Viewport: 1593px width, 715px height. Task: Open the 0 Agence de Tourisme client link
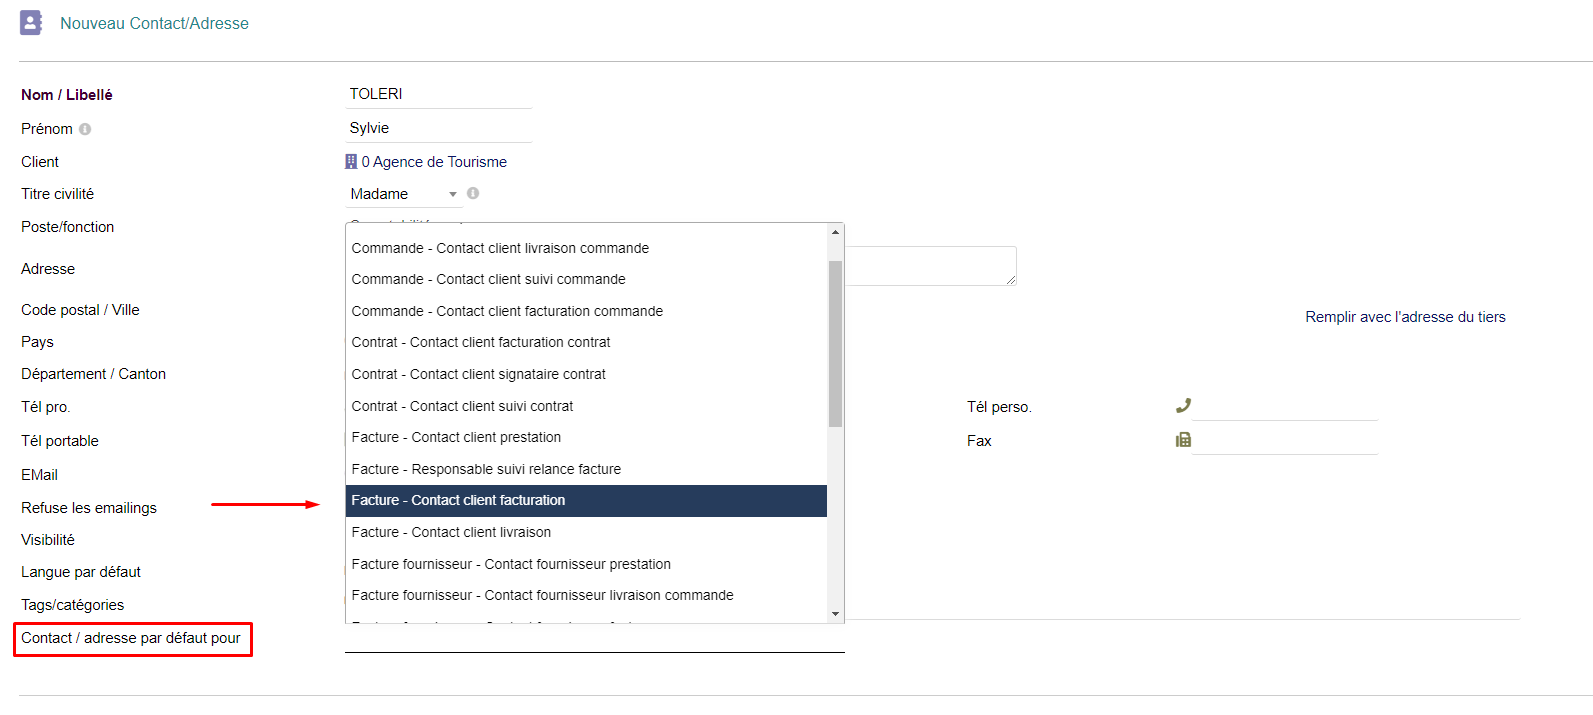coord(434,162)
